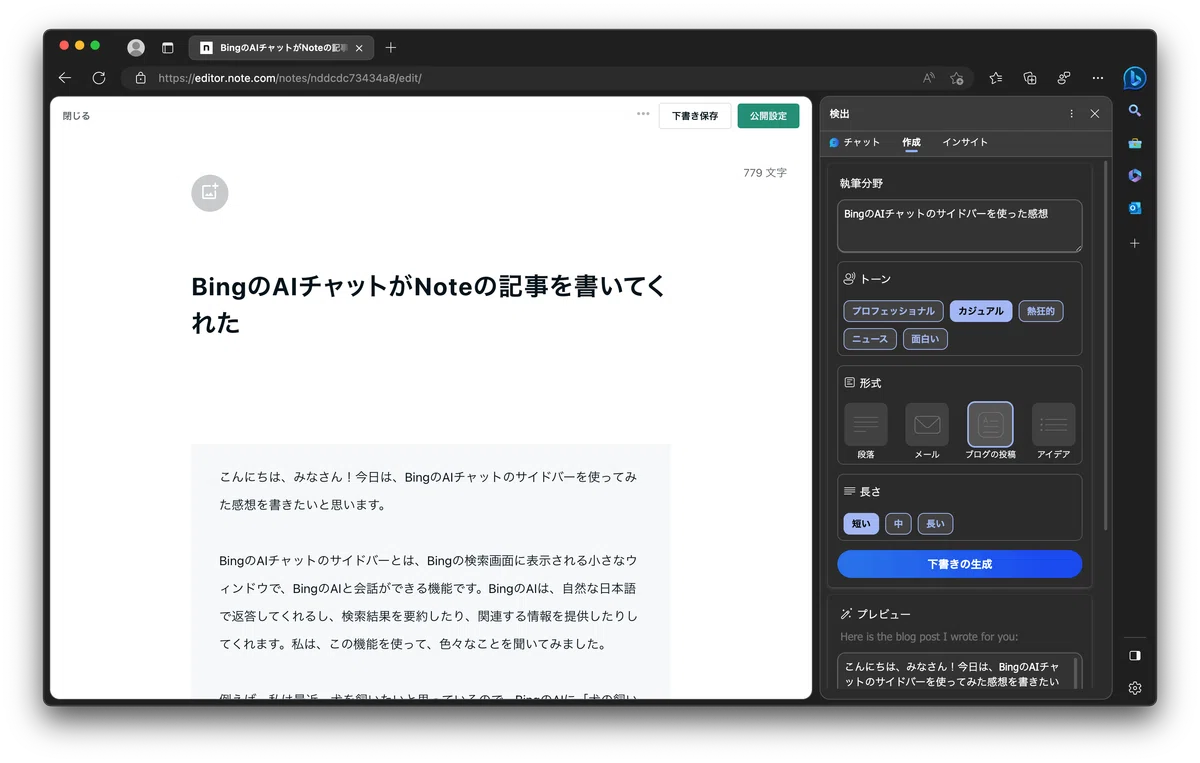Click the 執筆分野 text field
Image resolution: width=1200 pixels, height=763 pixels.
[960, 226]
